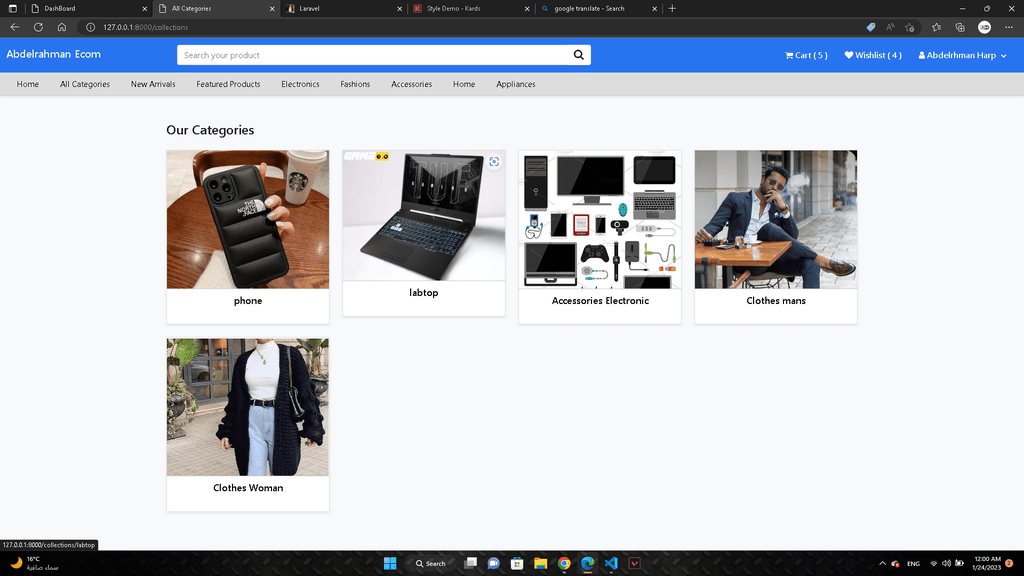Add this page to favorites star icon
The width and height of the screenshot is (1024, 576).
[x=910, y=27]
